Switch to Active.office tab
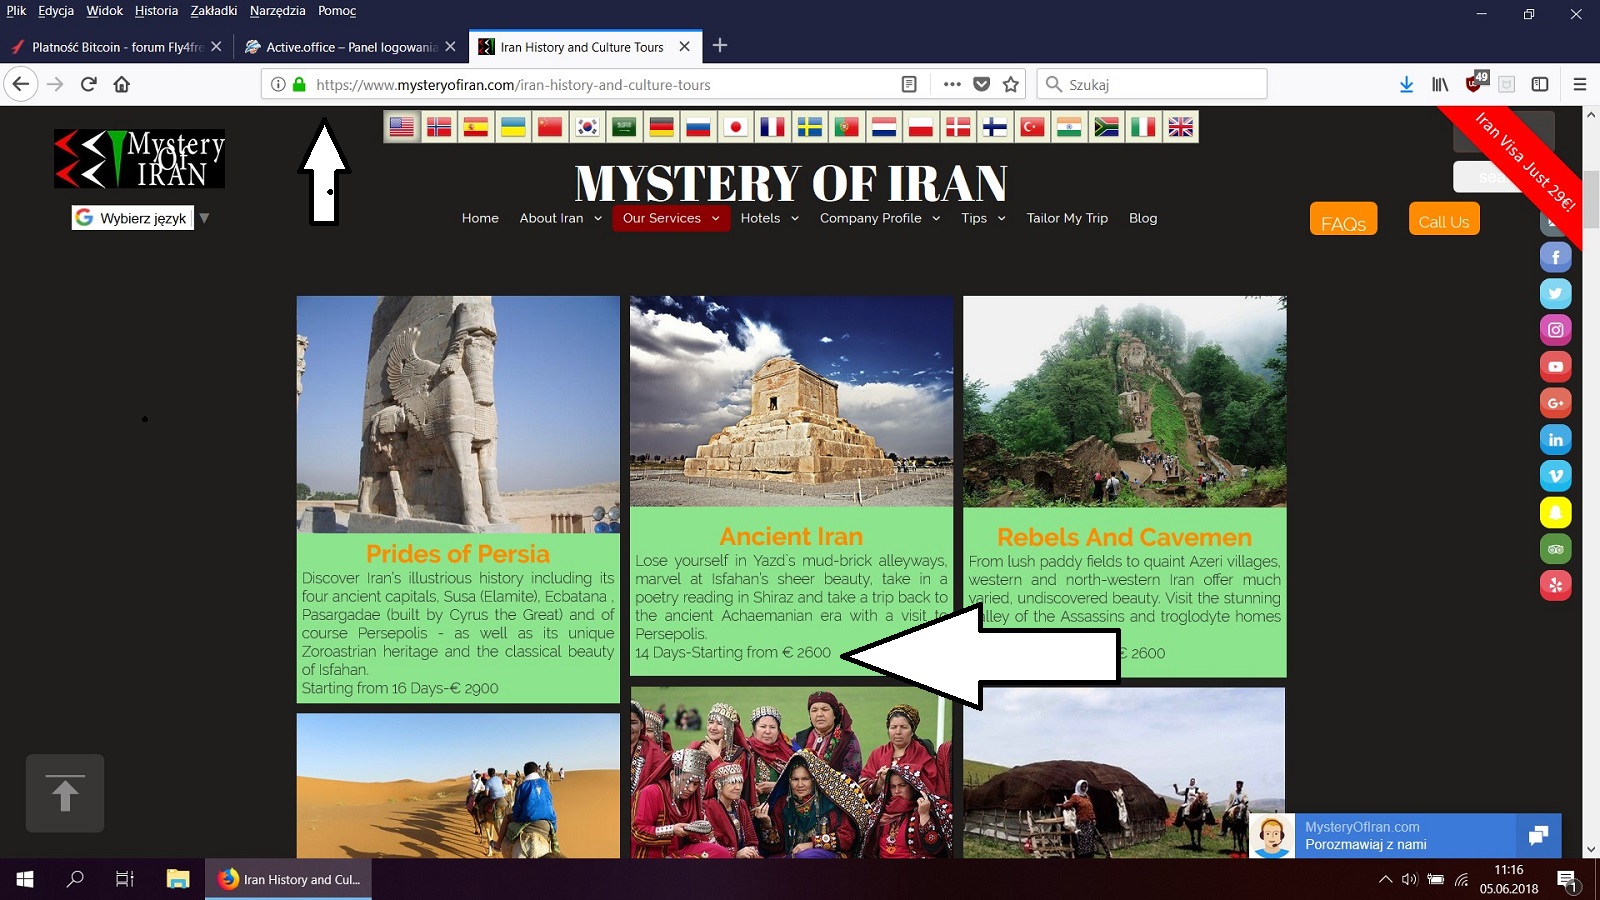Viewport: 1600px width, 900px height. [351, 47]
